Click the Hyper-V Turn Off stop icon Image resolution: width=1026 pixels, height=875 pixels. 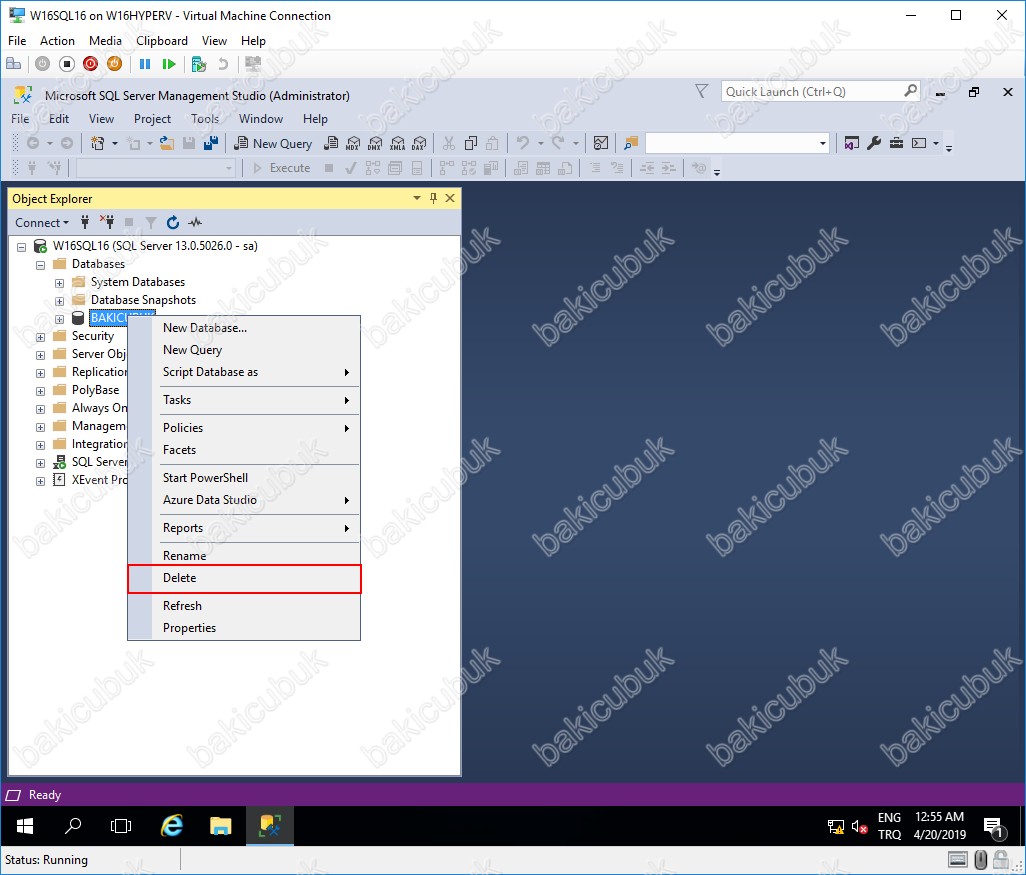67,64
